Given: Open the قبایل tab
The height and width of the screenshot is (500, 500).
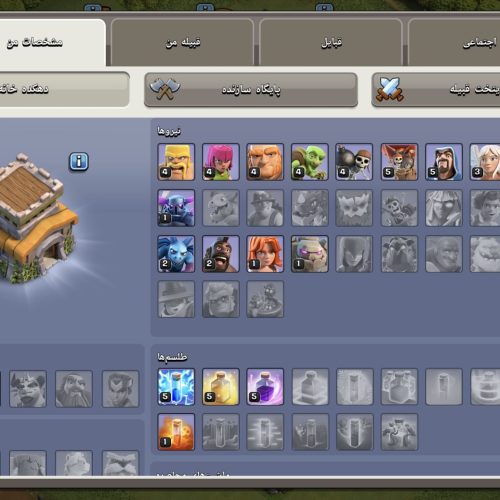Looking at the screenshot, I should tap(331, 42).
